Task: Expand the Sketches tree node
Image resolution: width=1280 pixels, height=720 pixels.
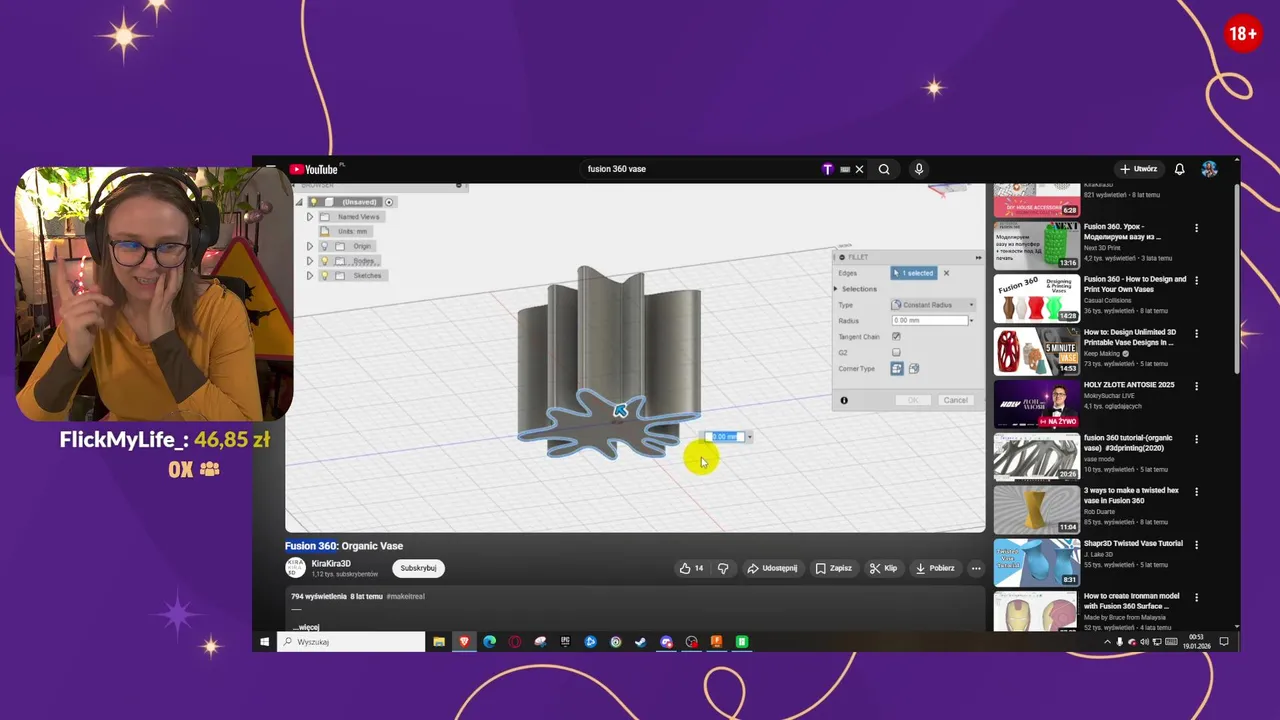Action: [x=310, y=275]
